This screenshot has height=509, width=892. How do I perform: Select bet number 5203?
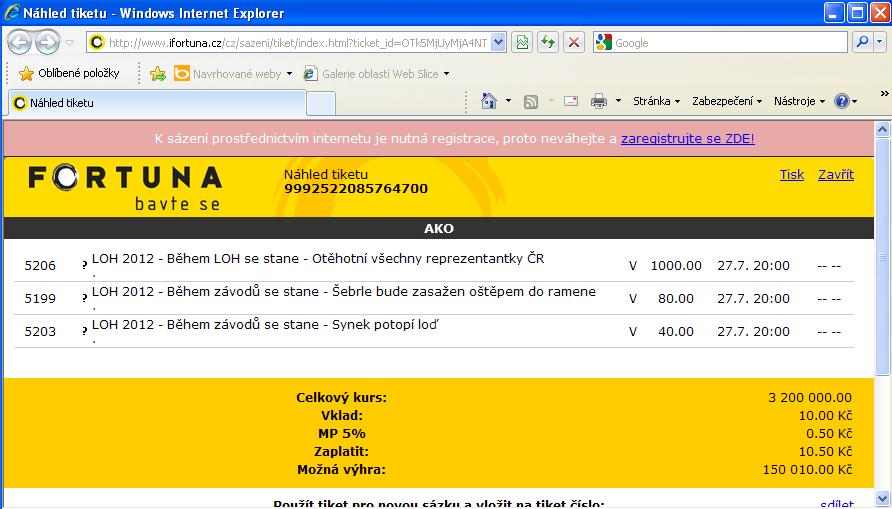(x=40, y=332)
